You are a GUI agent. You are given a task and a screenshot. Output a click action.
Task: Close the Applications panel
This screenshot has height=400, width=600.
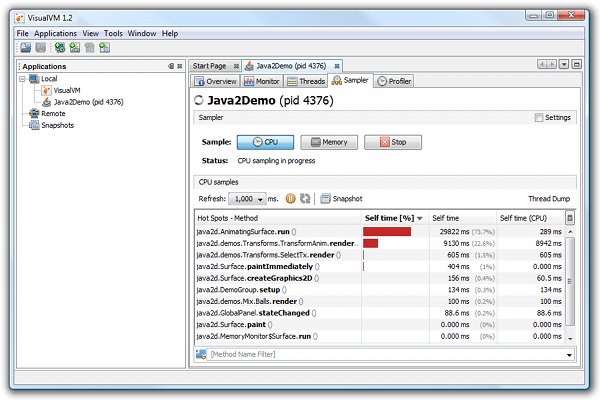[x=179, y=66]
